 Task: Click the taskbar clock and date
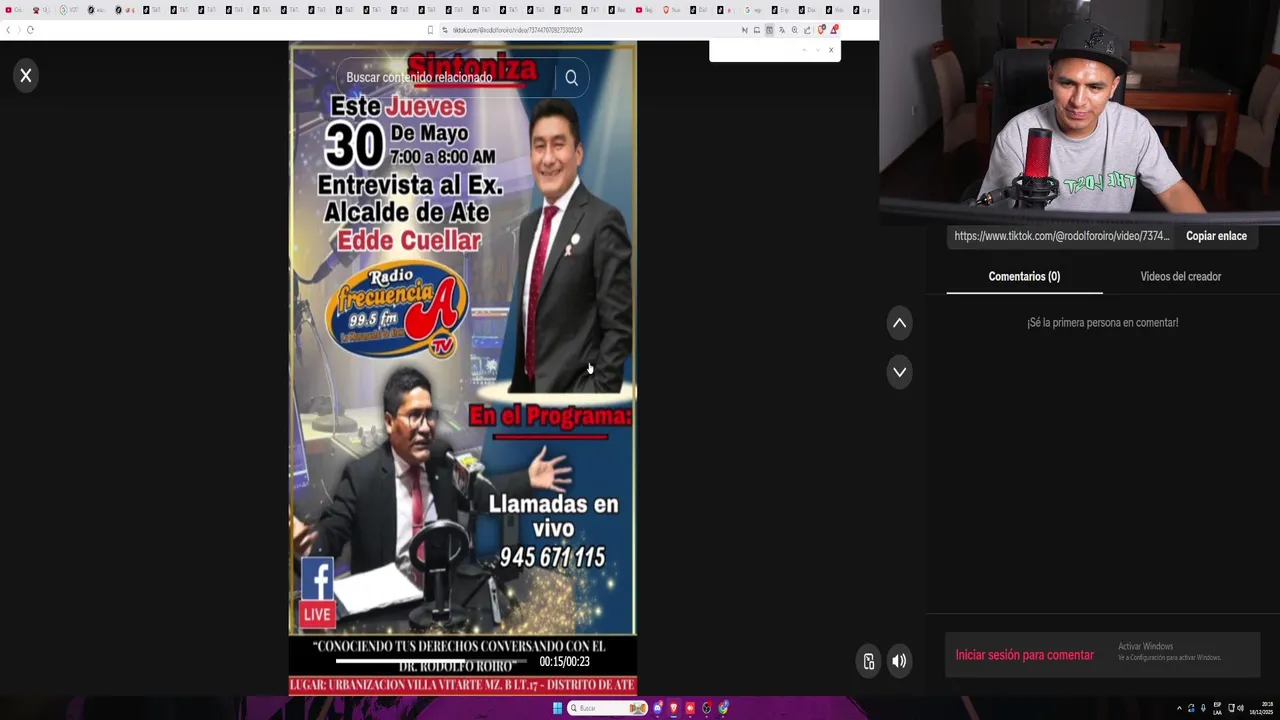(x=1260, y=708)
